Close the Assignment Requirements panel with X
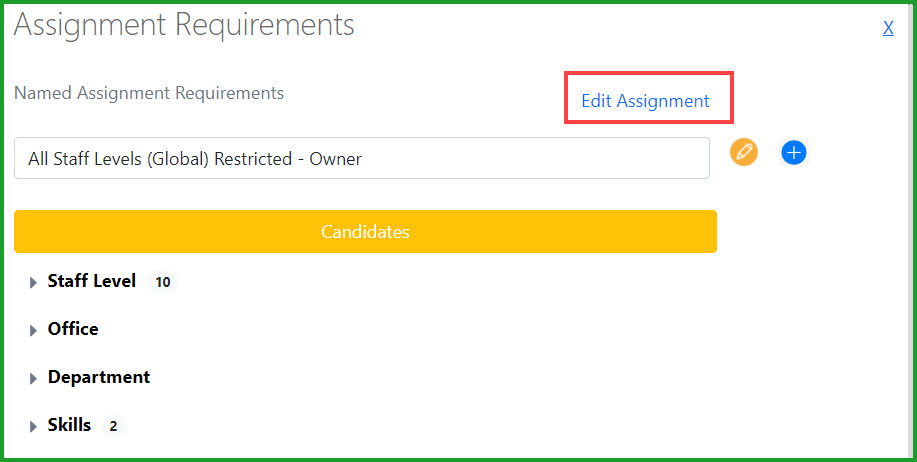The image size is (917, 462). pyautogui.click(x=888, y=27)
